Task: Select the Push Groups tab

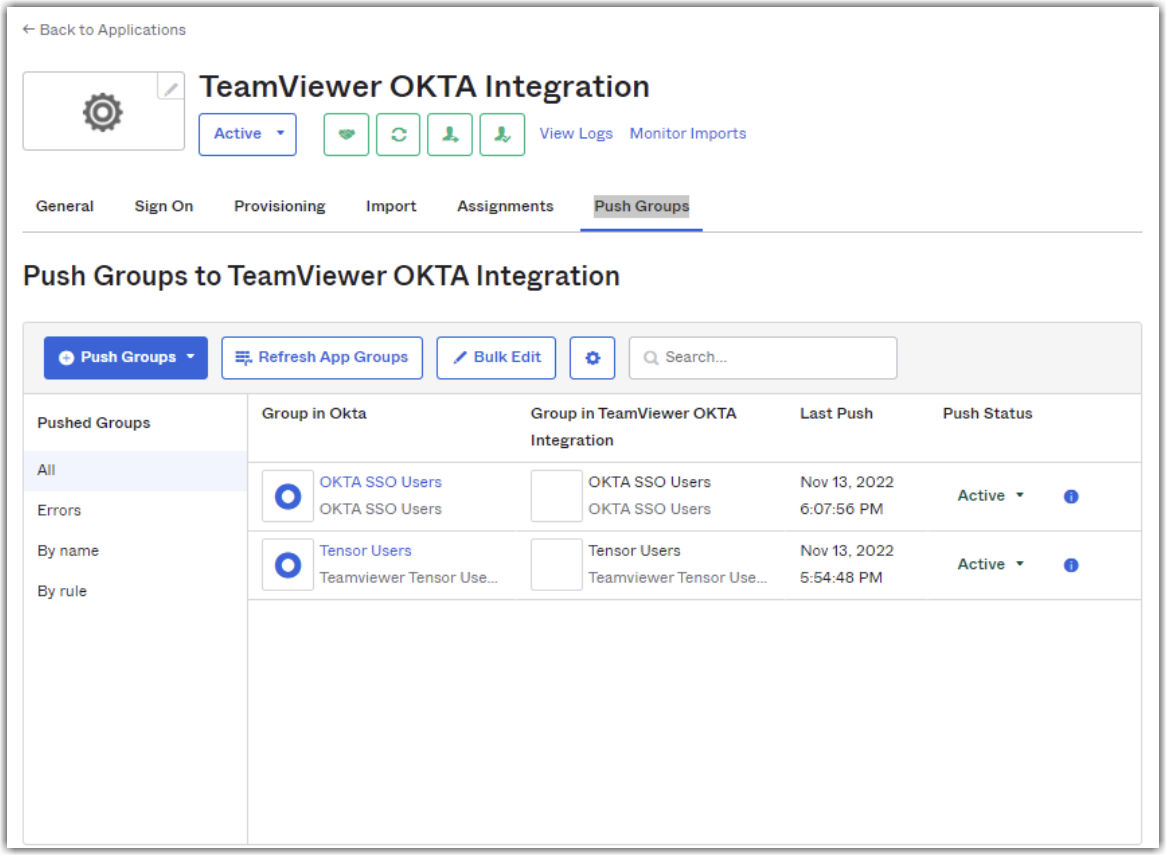Action: pos(642,206)
